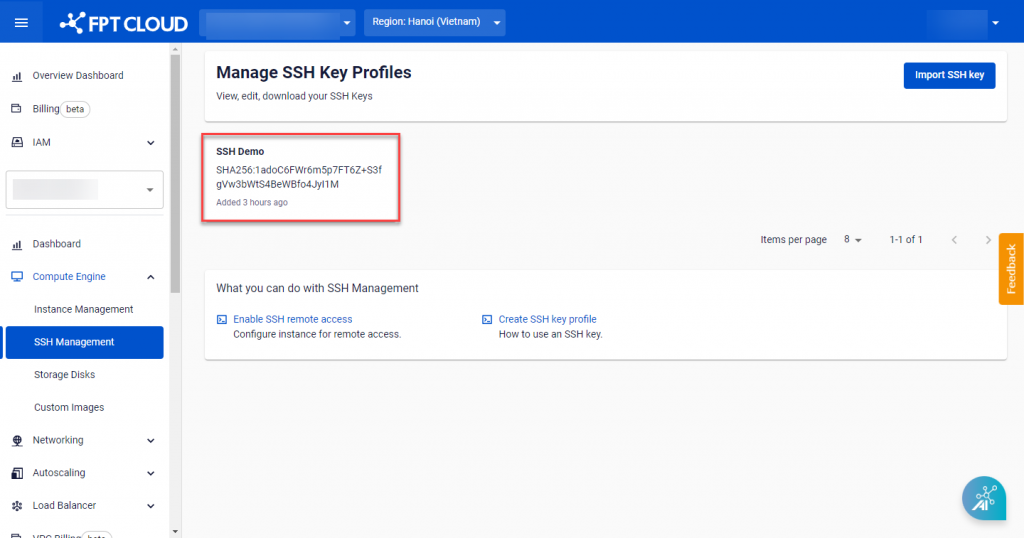Click the Compute Engine monitor icon
Image resolution: width=1024 pixels, height=538 pixels.
17,277
